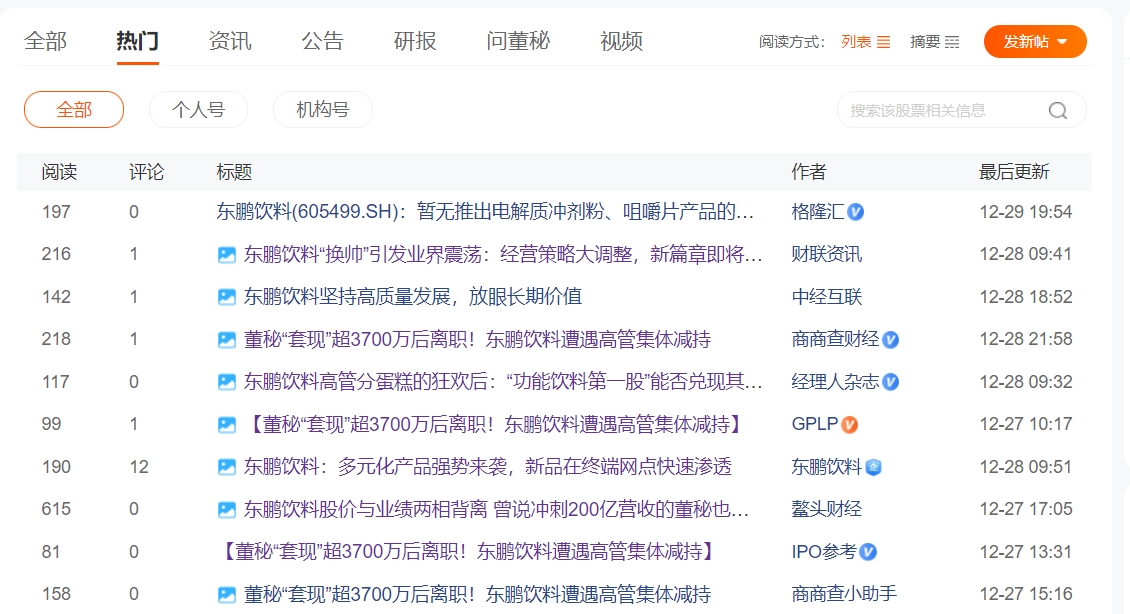Open the 发新帖 new post dropdown
The height and width of the screenshot is (614, 1130).
coord(1035,42)
